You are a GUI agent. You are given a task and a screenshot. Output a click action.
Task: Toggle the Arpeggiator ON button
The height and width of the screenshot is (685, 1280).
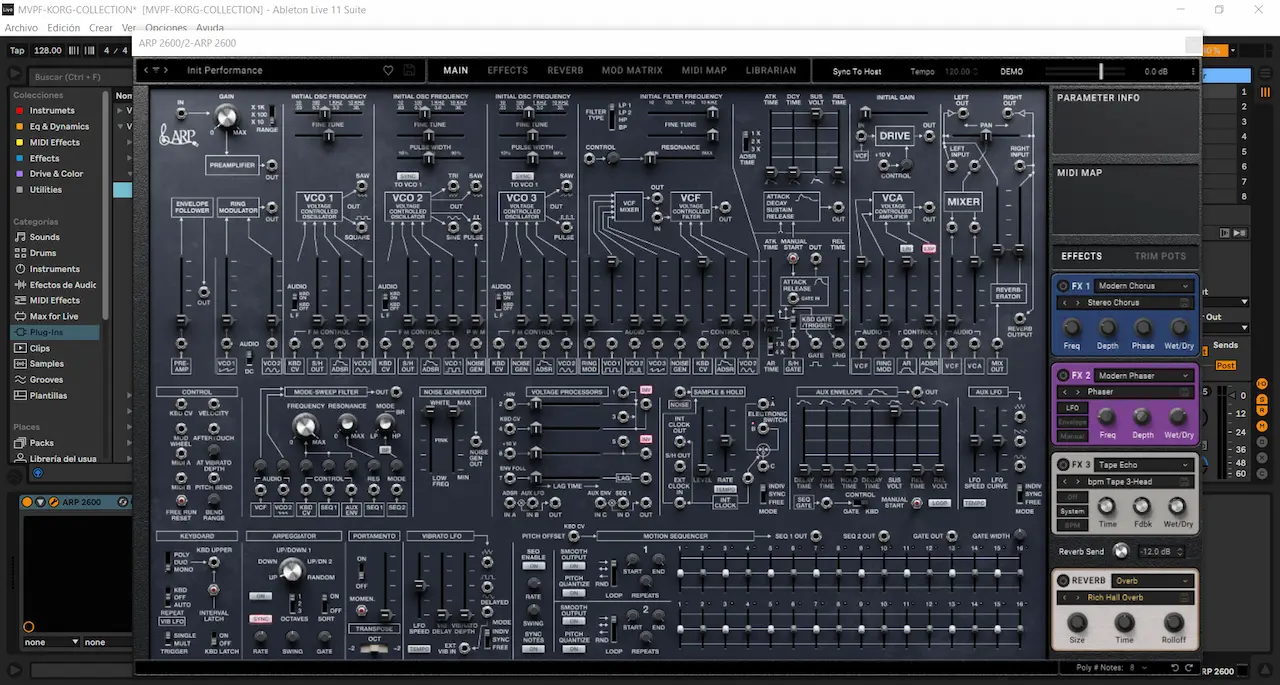(261, 596)
